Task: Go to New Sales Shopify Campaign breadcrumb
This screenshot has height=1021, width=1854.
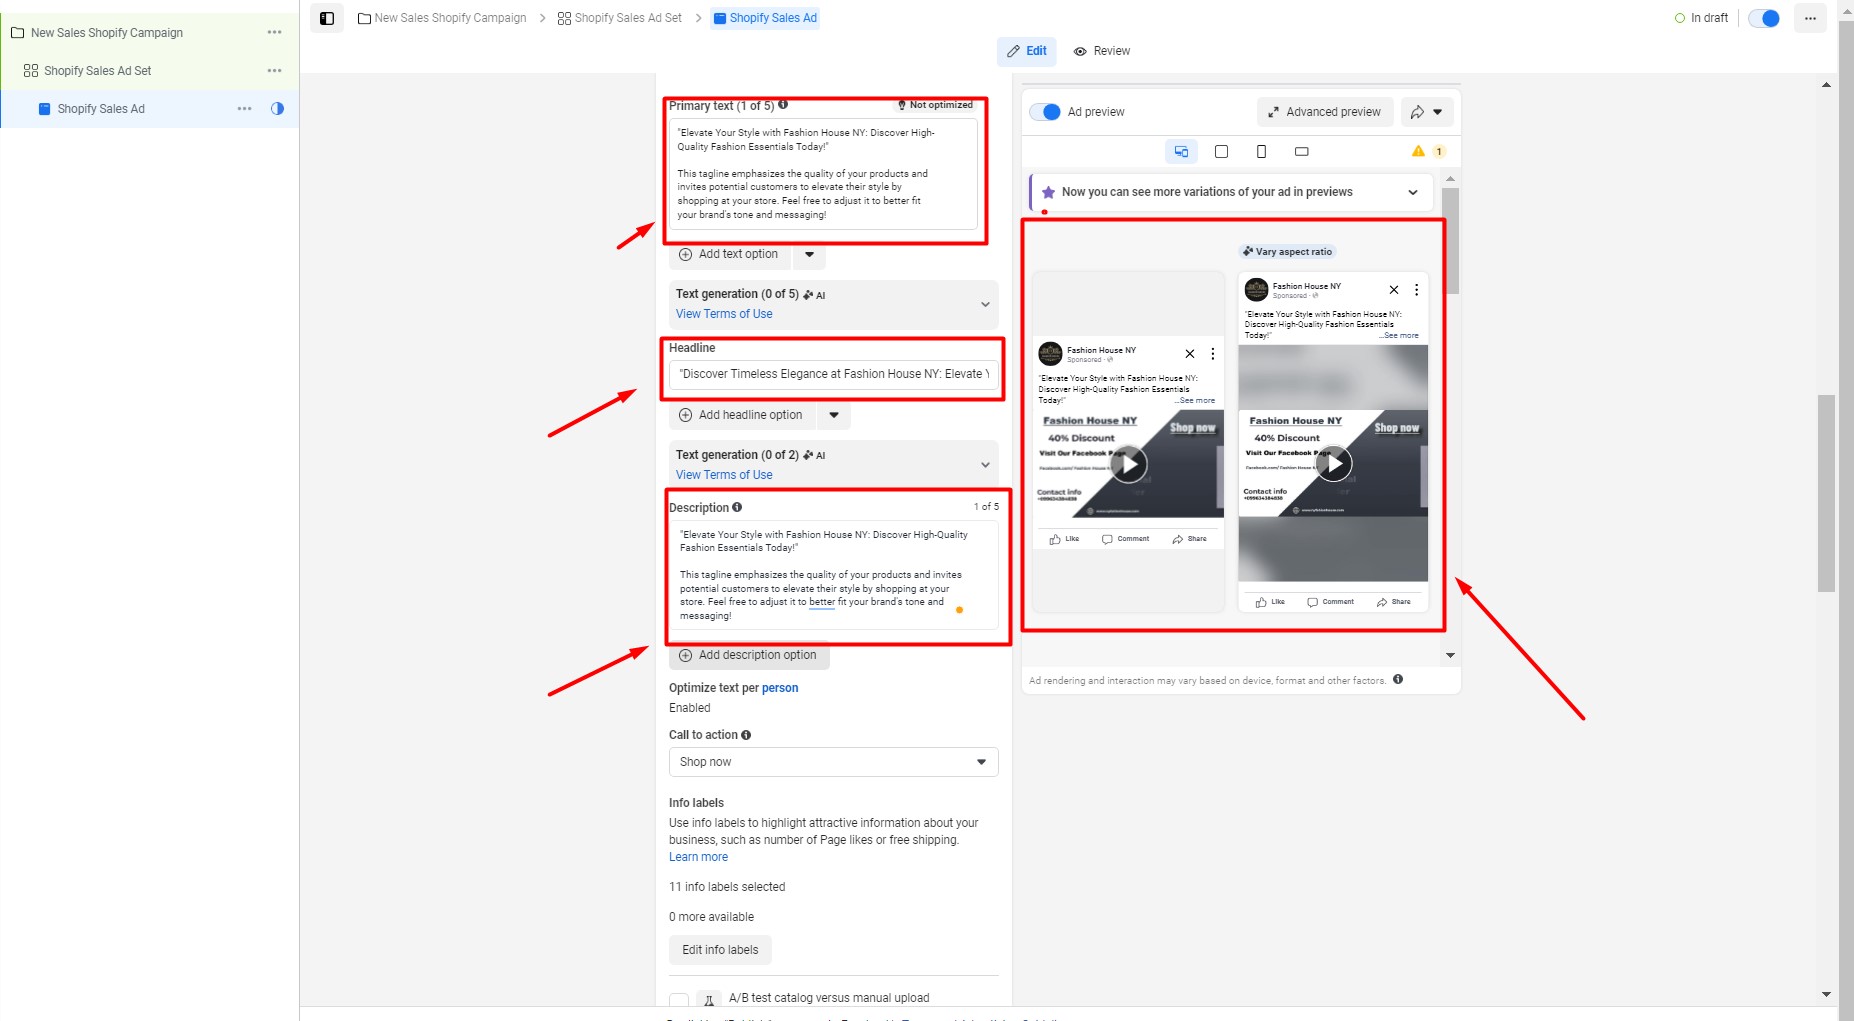Action: (442, 18)
